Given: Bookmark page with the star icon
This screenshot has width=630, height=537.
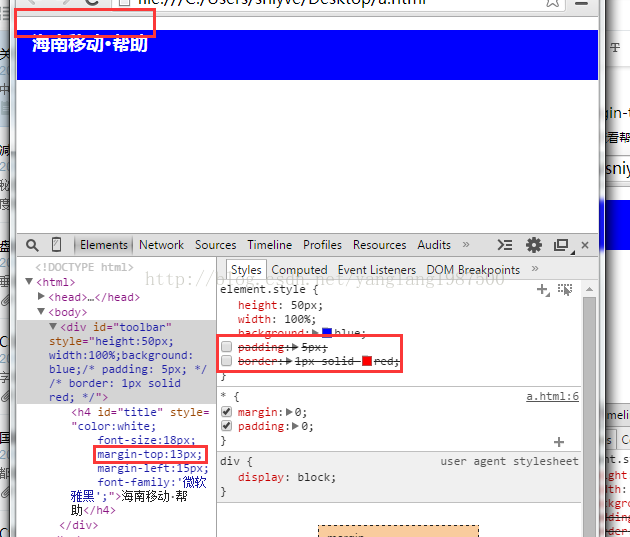Looking at the screenshot, I should [x=552, y=3].
